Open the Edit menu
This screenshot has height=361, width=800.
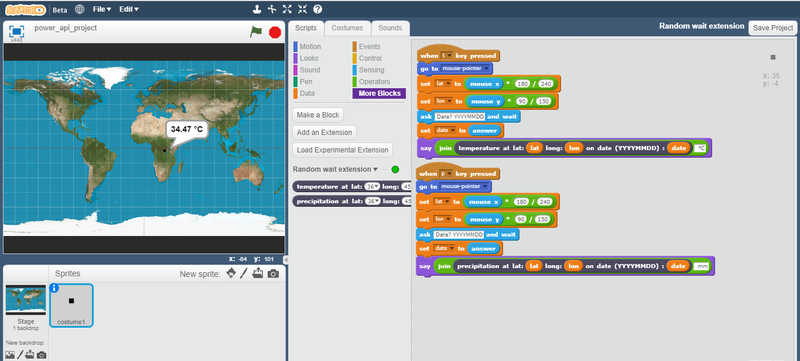click(x=129, y=9)
